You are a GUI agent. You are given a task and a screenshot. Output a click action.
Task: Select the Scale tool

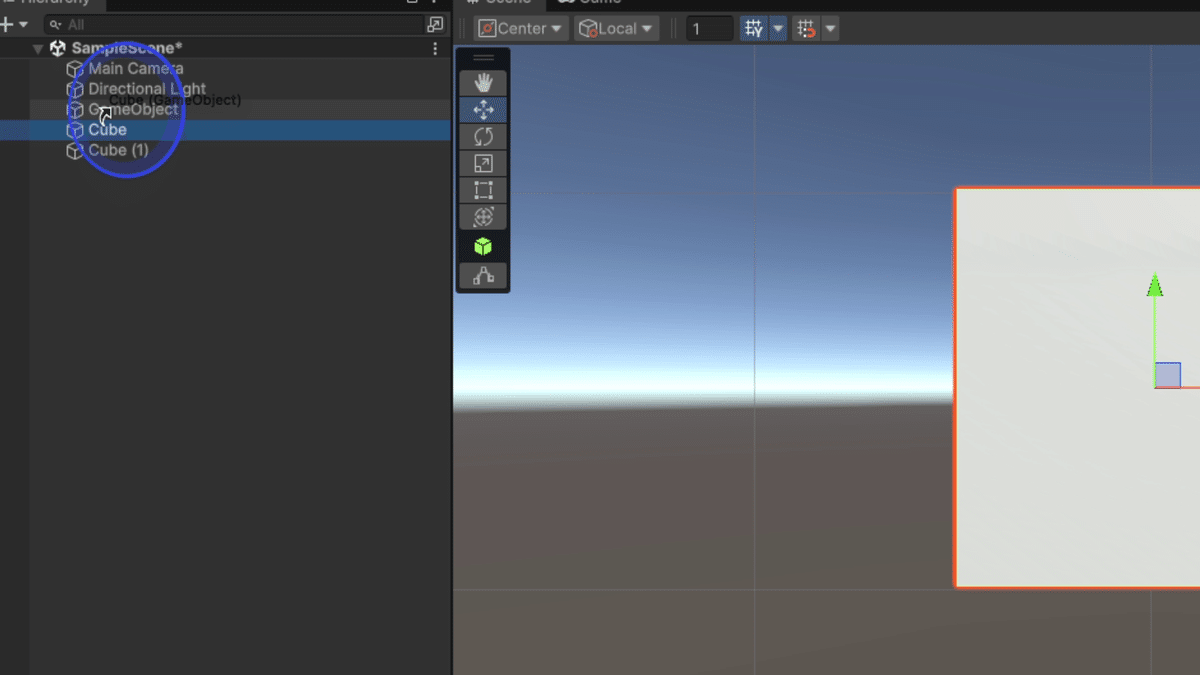(x=483, y=164)
